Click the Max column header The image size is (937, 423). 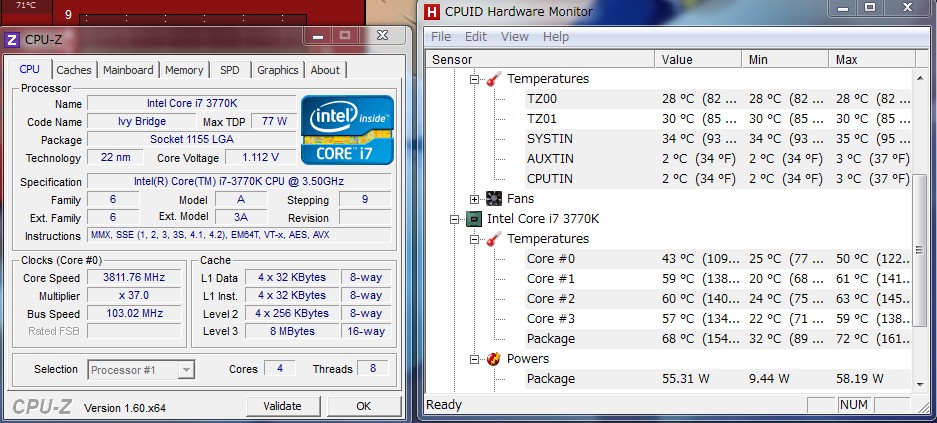[x=872, y=60]
